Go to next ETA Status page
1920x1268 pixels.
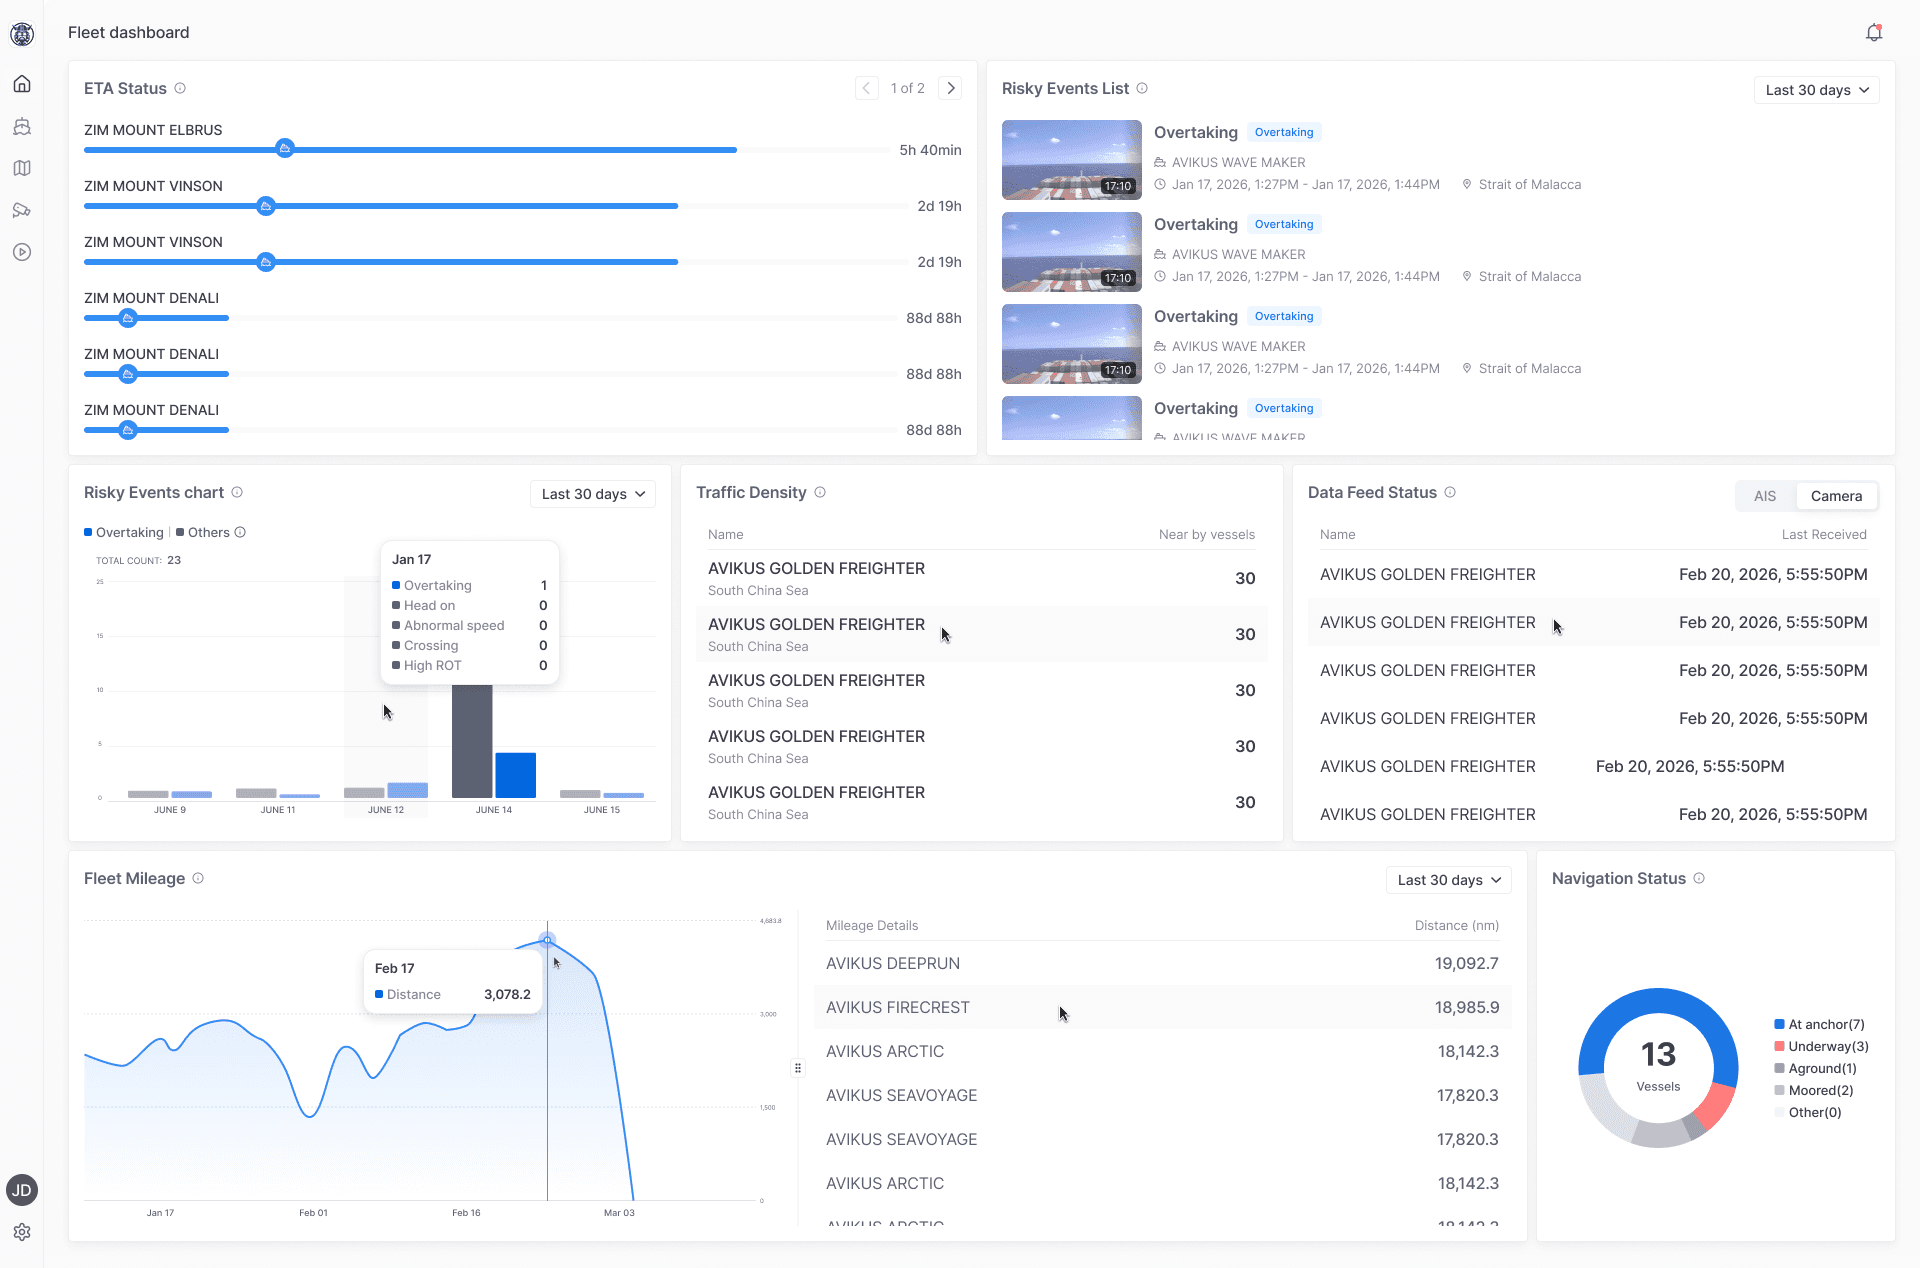951,88
